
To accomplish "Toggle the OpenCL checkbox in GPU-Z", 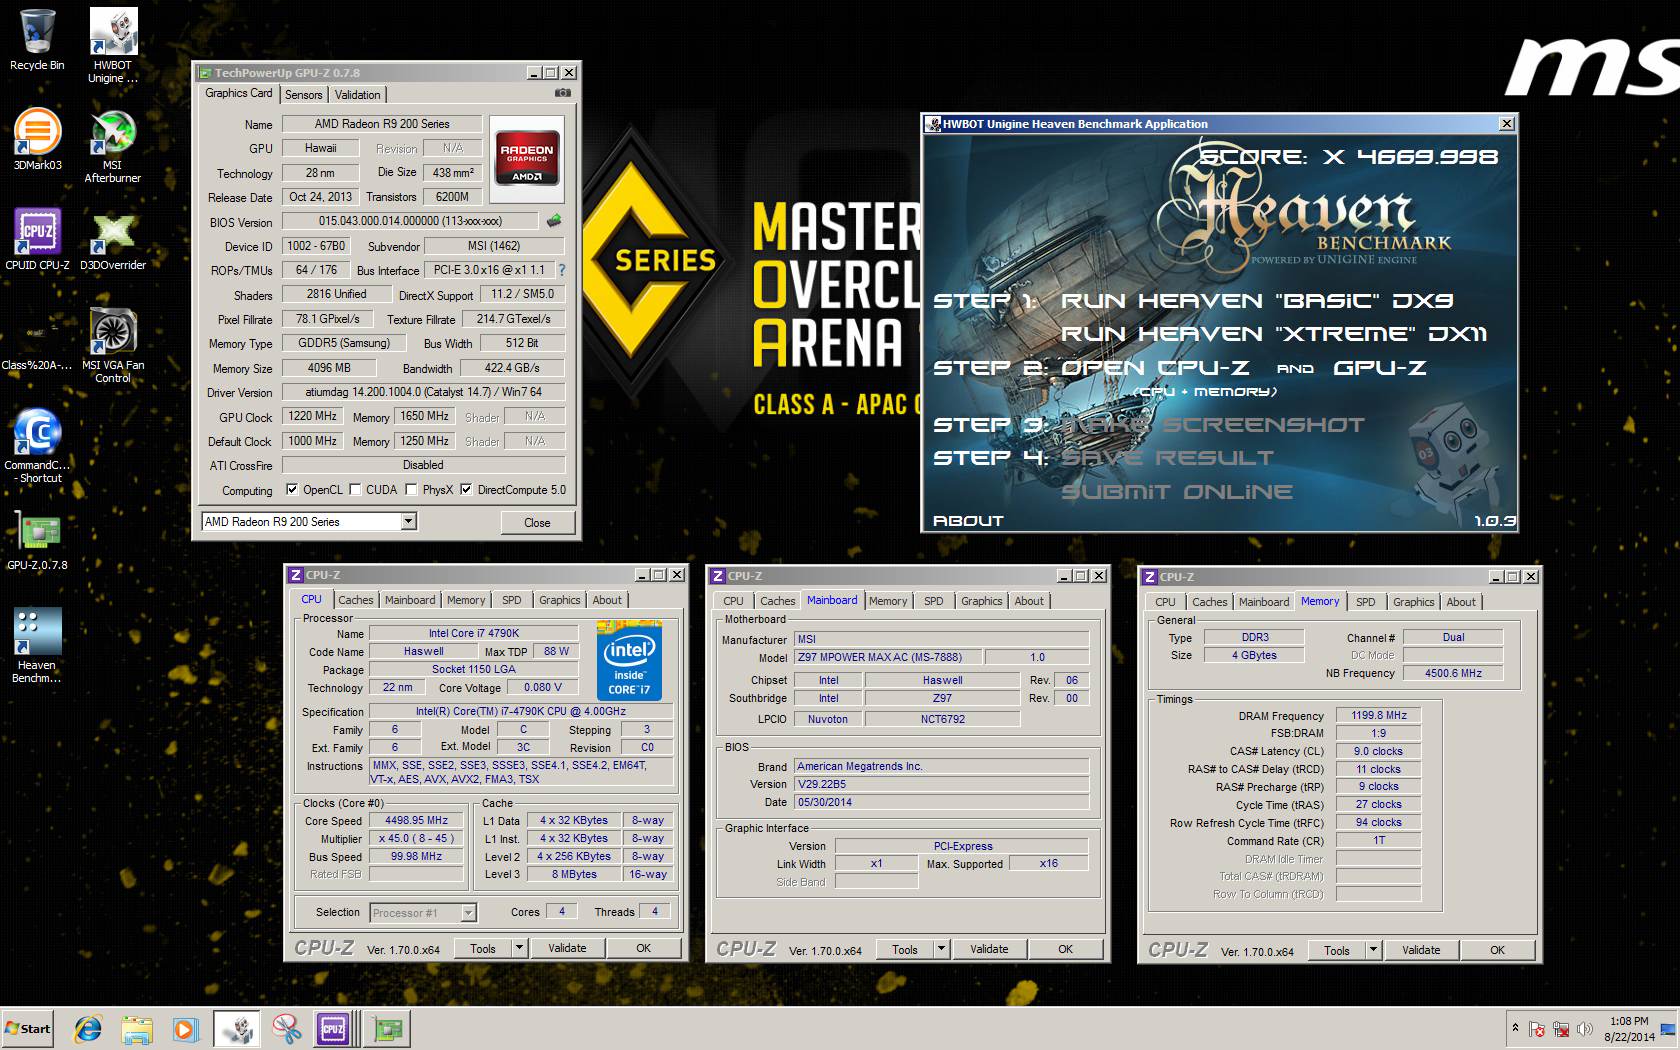I will coord(292,489).
